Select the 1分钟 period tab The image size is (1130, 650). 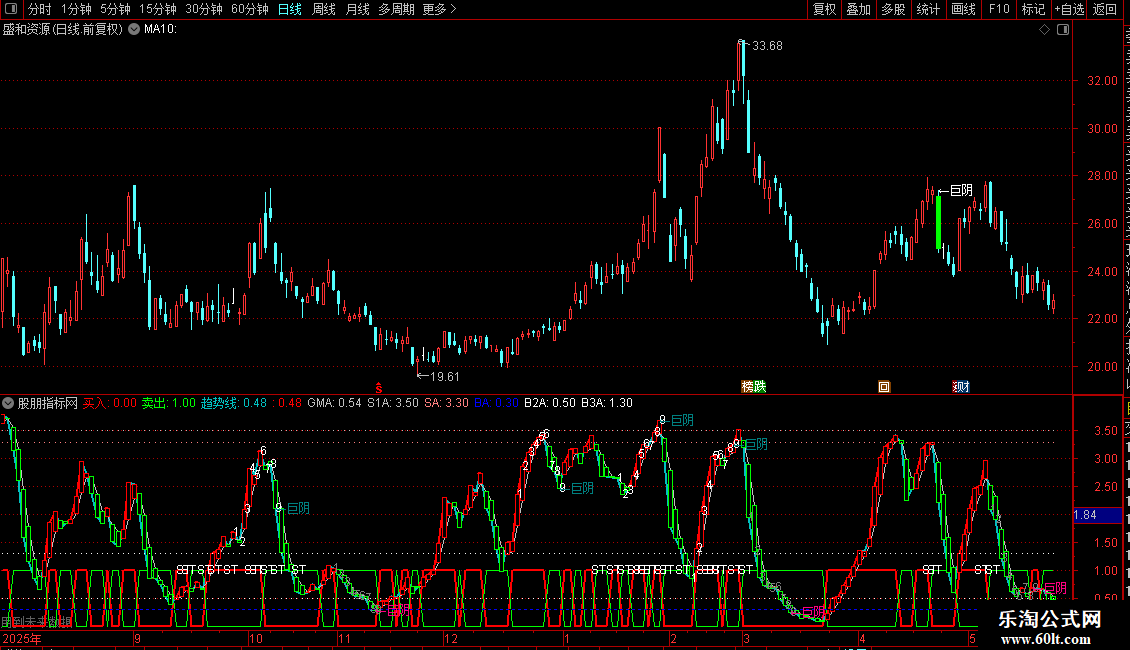(76, 9)
